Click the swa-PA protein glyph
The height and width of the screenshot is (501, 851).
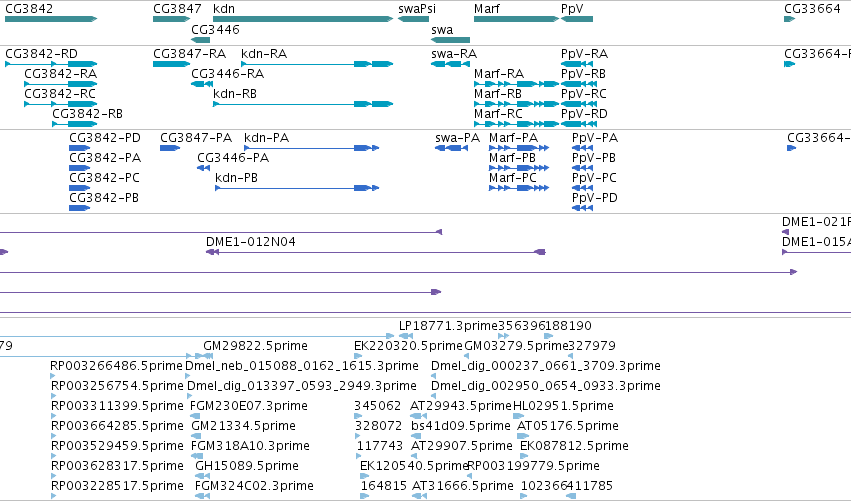point(452,148)
